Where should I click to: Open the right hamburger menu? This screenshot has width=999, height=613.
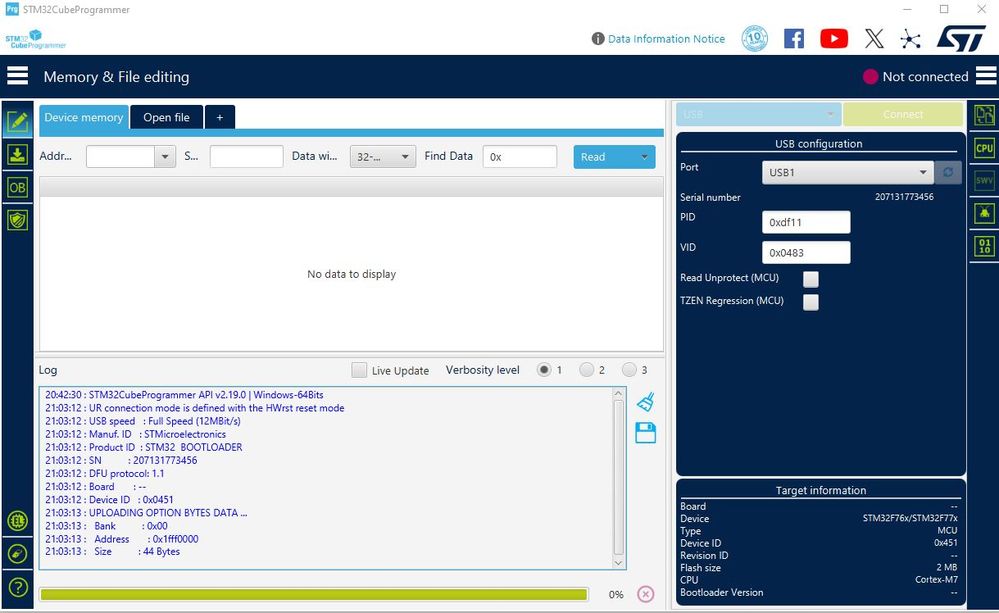(x=986, y=76)
